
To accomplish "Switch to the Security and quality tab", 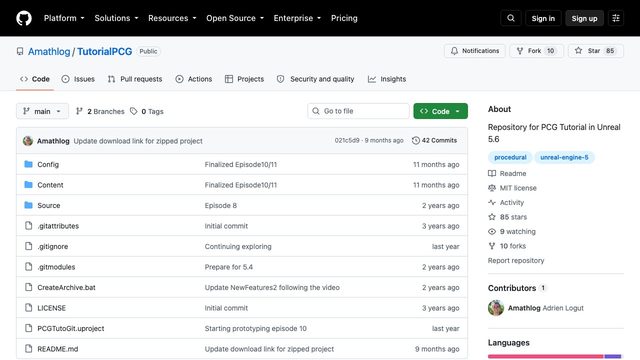I will [316, 79].
